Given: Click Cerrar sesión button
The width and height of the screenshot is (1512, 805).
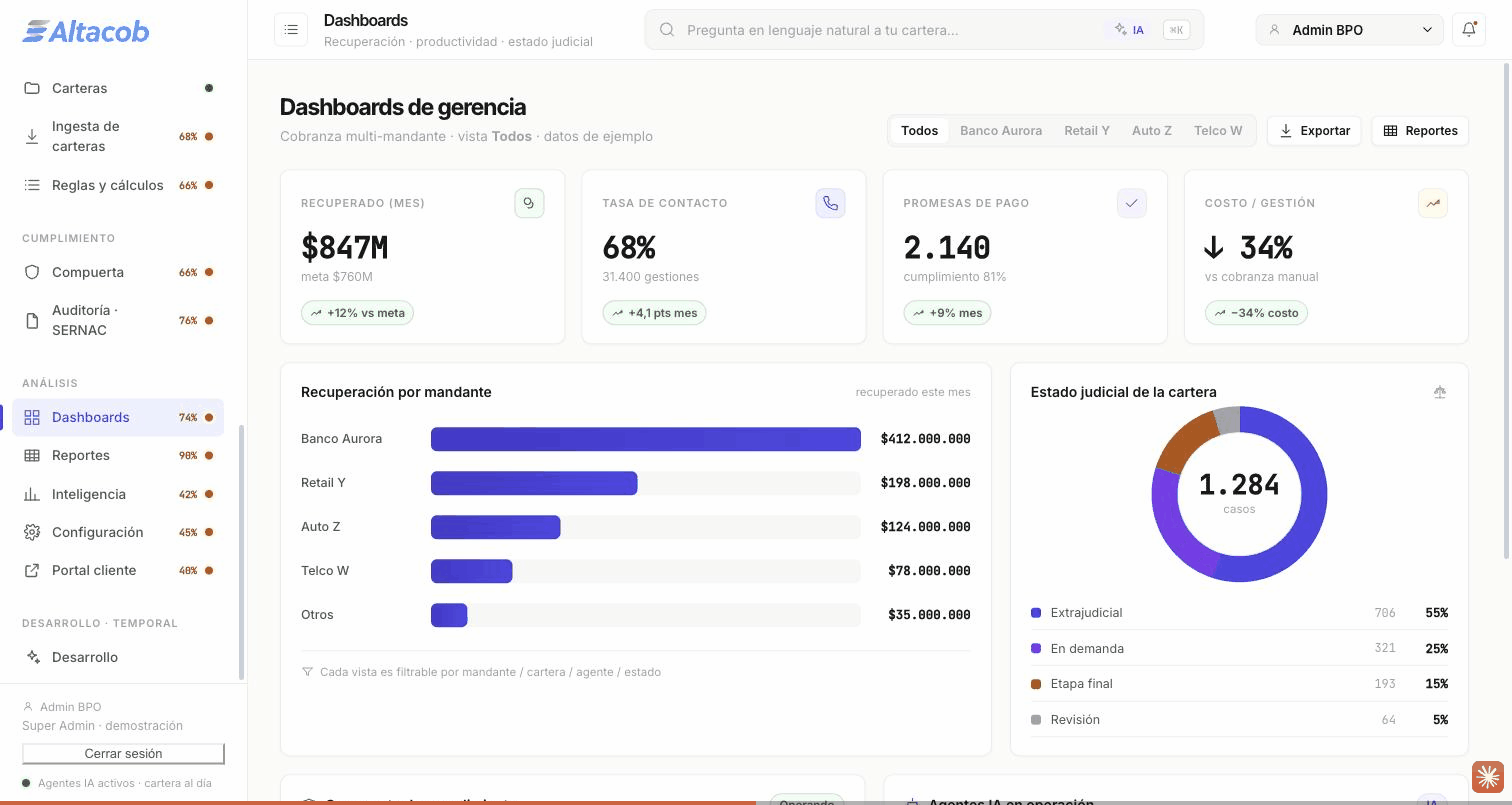Looking at the screenshot, I should (123, 753).
